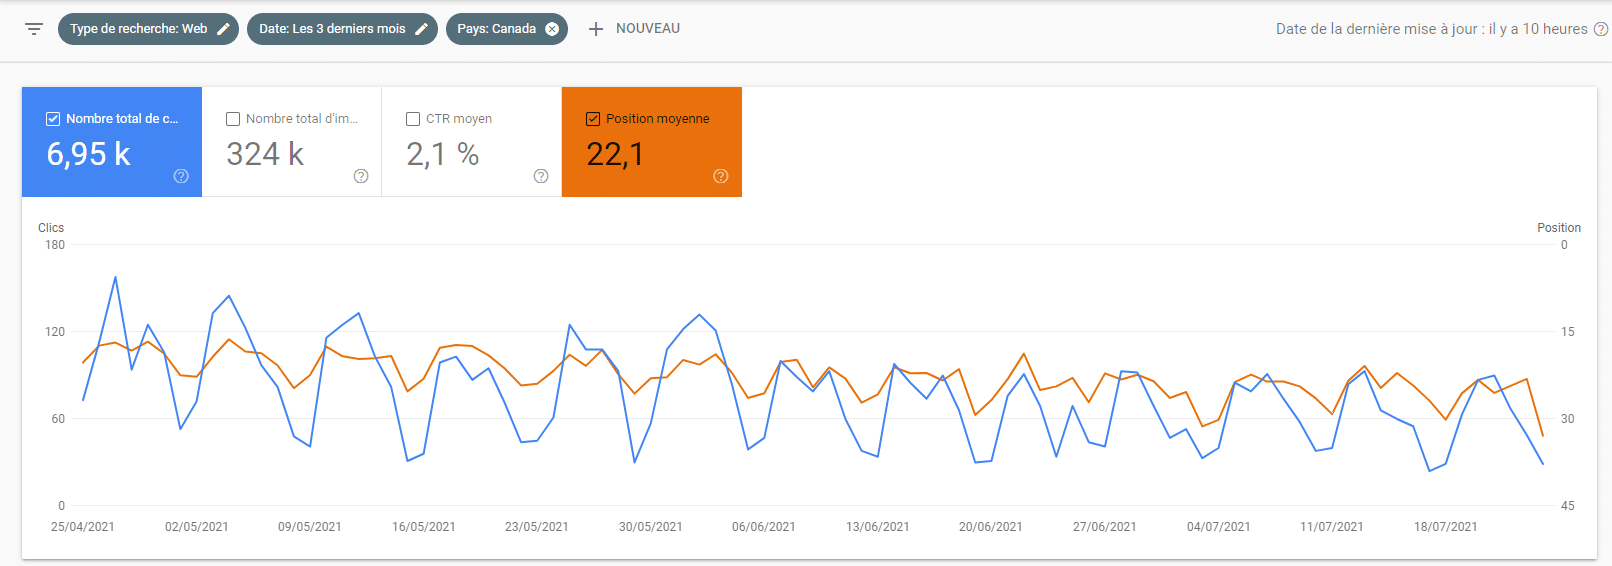Uncheck the Position moyenne checkbox
The height and width of the screenshot is (566, 1612).
tap(593, 119)
